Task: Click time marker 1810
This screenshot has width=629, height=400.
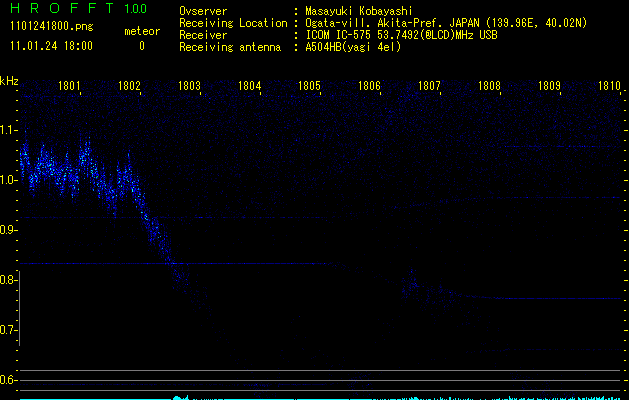Action: [609, 86]
